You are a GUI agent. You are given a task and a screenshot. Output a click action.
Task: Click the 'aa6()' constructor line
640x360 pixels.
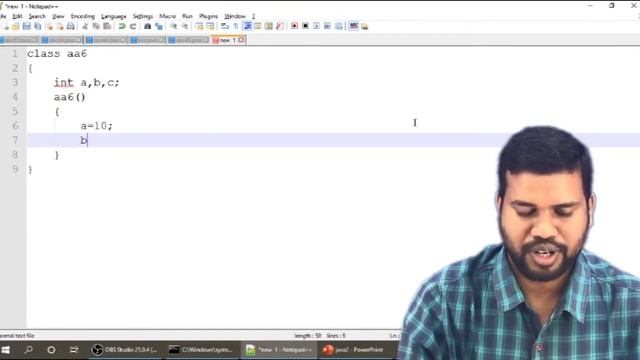[x=70, y=97]
